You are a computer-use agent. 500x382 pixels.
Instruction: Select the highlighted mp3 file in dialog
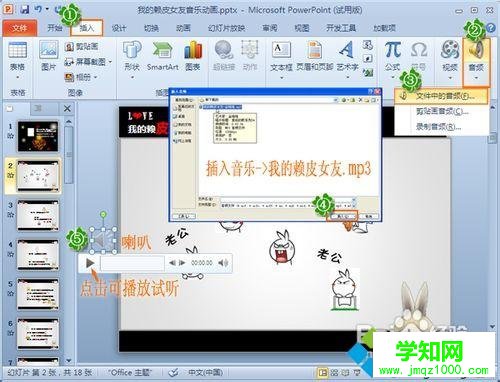coord(221,107)
